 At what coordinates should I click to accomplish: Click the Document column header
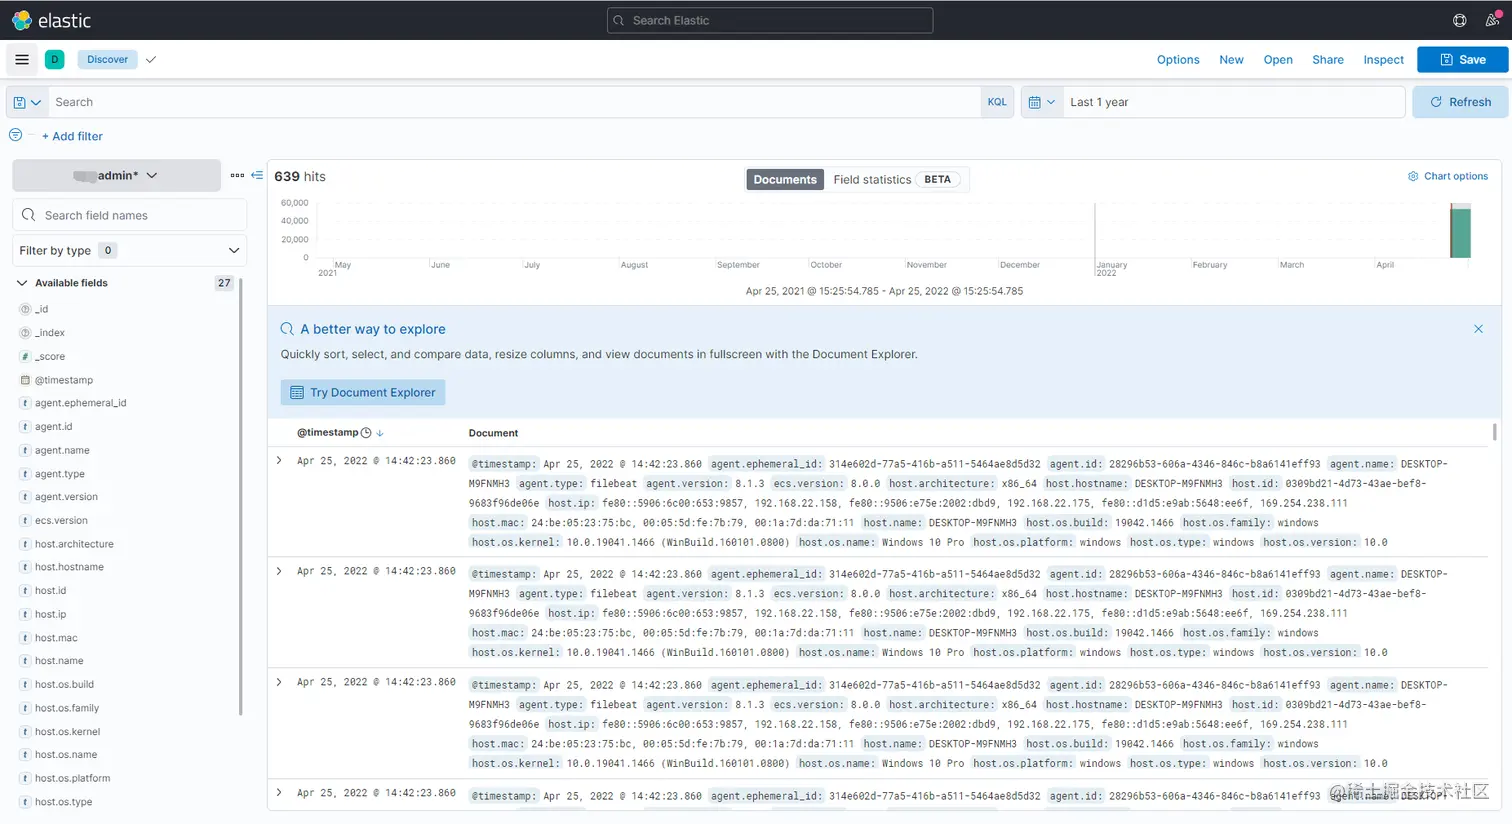tap(493, 433)
